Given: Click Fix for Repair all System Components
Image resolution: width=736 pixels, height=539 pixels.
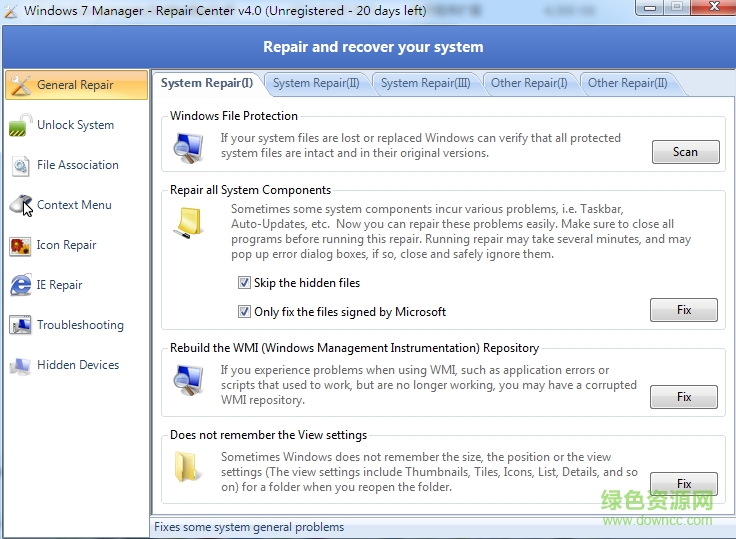Looking at the screenshot, I should [684, 310].
